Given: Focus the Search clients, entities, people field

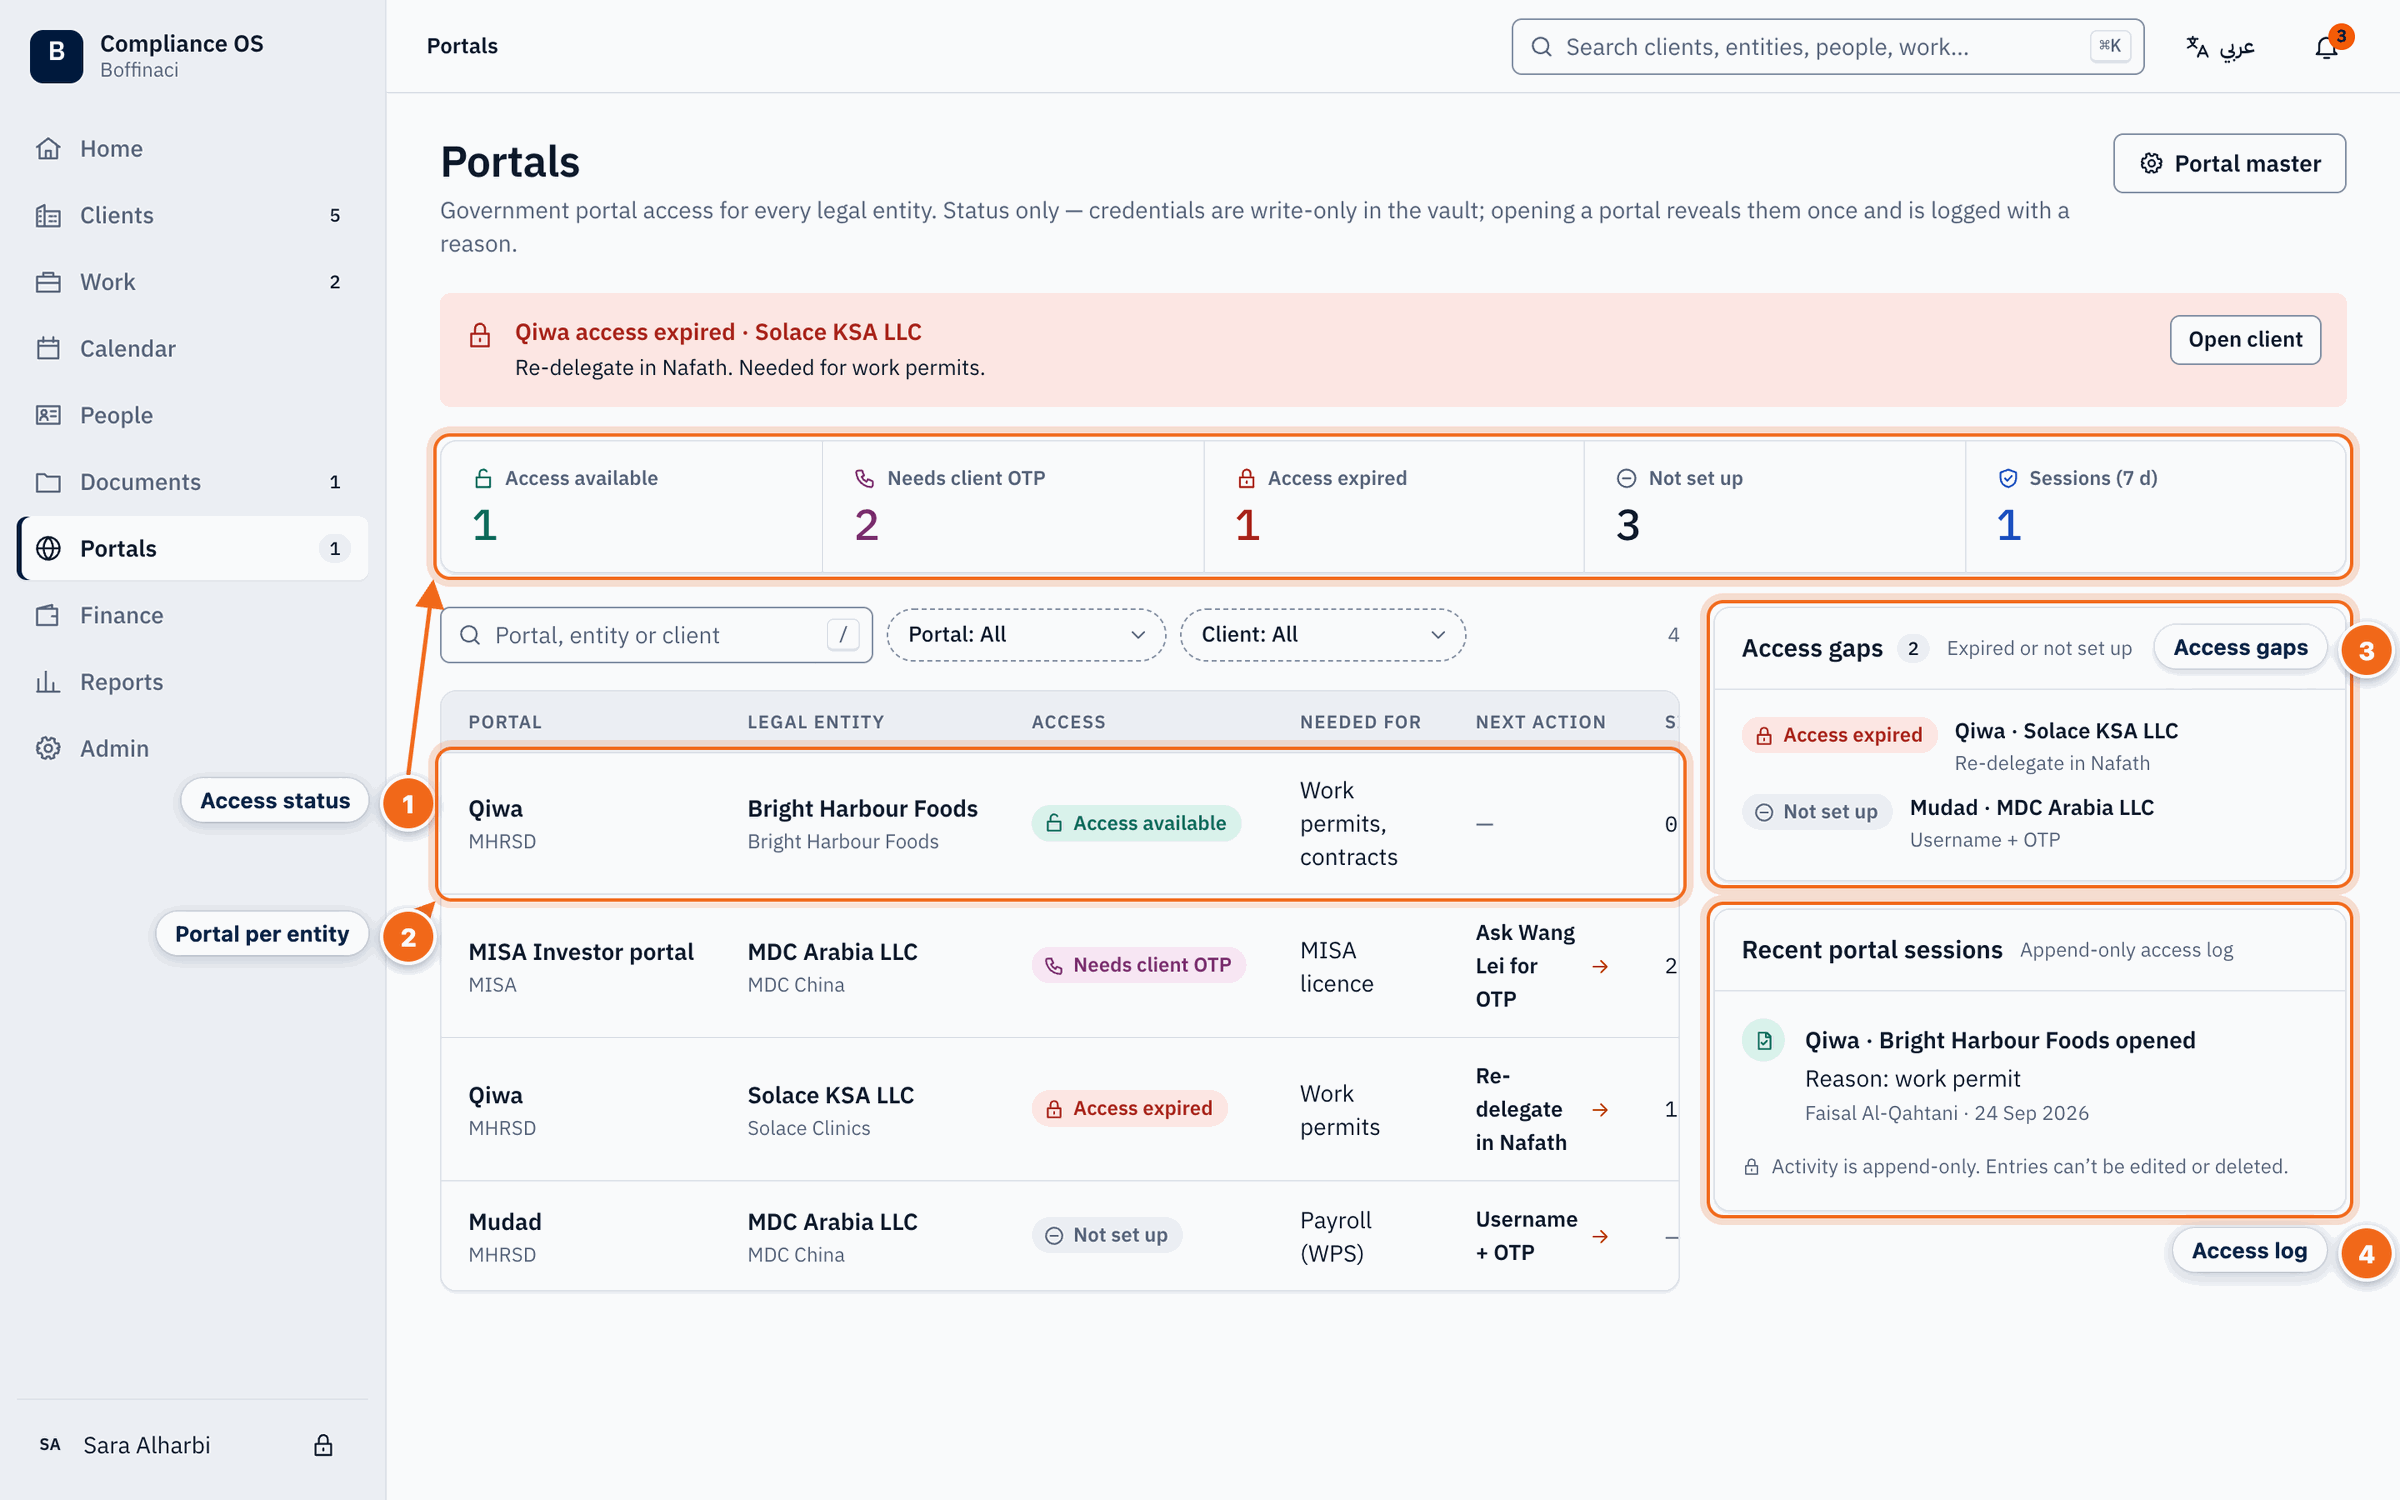Looking at the screenshot, I should pyautogui.click(x=1827, y=47).
